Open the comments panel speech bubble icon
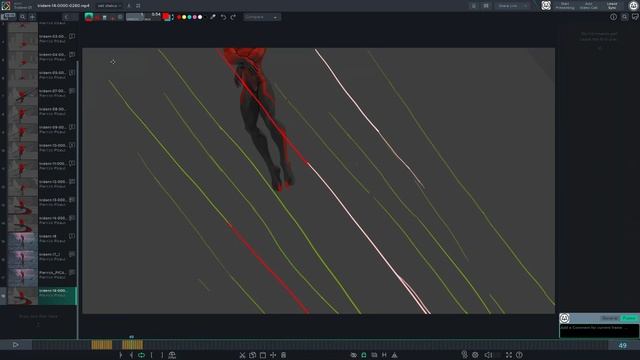 635,17
